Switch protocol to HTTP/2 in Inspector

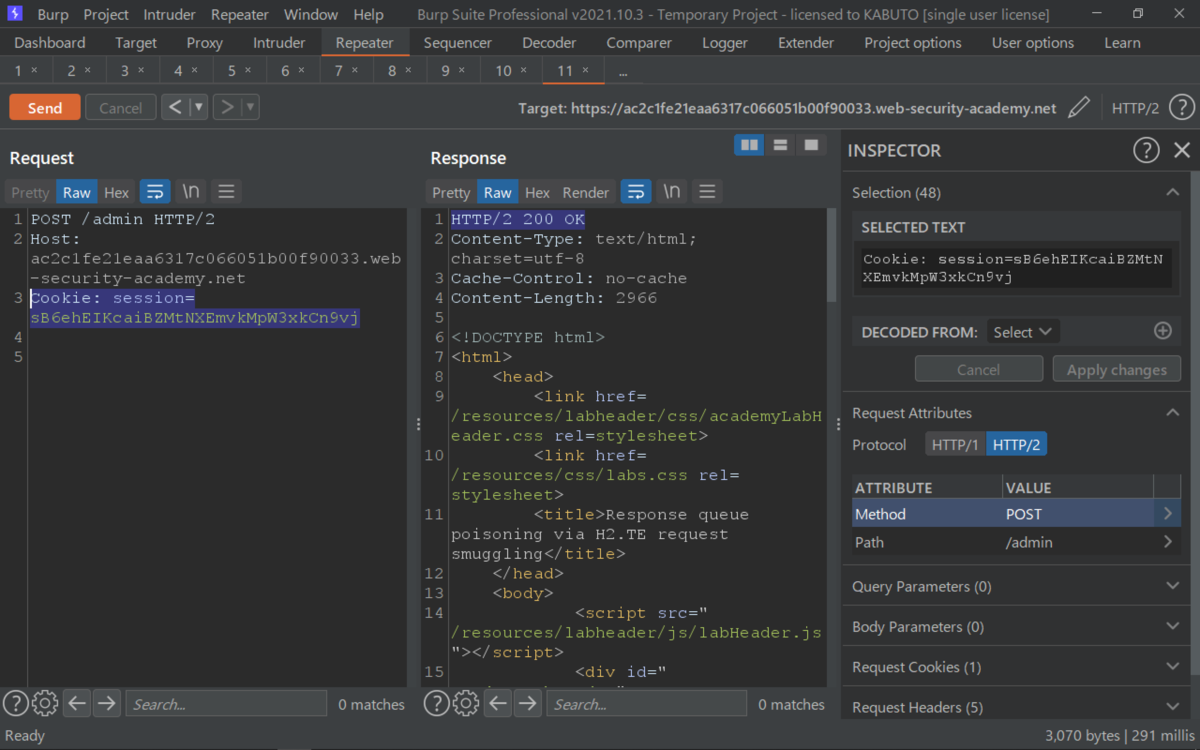(x=1016, y=445)
